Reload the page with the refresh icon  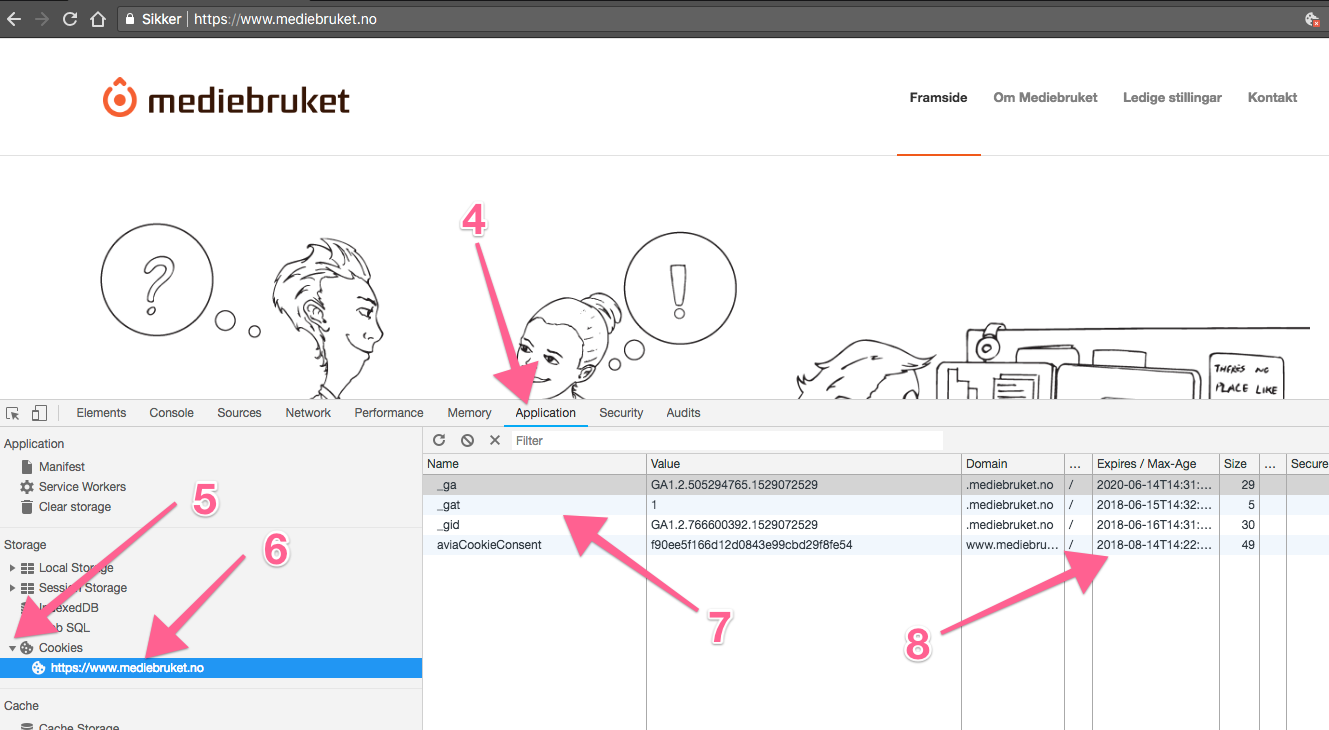pos(70,19)
